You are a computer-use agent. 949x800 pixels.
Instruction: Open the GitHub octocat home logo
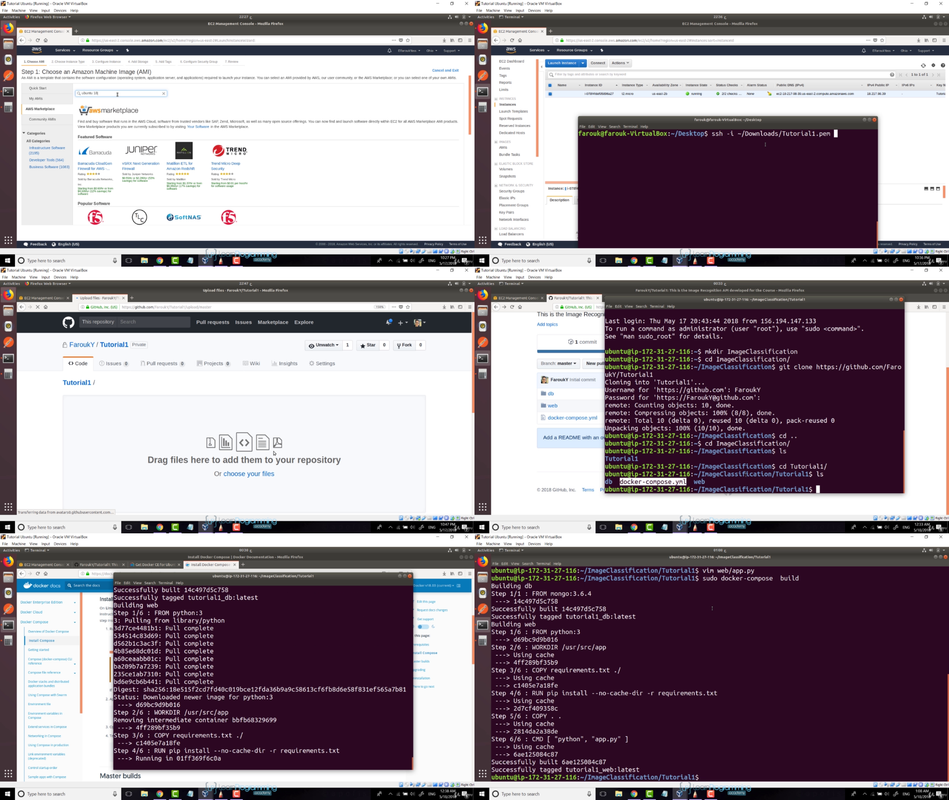[x=68, y=323]
